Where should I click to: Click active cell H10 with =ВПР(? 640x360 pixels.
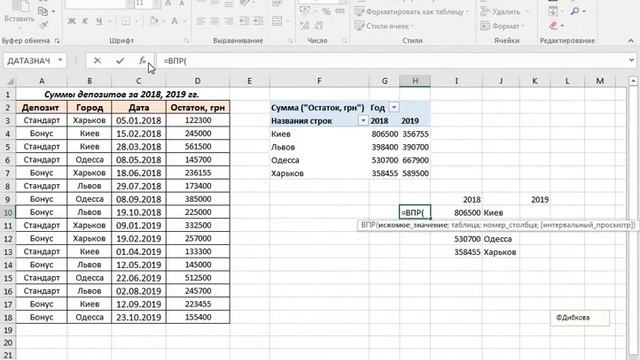coord(415,212)
